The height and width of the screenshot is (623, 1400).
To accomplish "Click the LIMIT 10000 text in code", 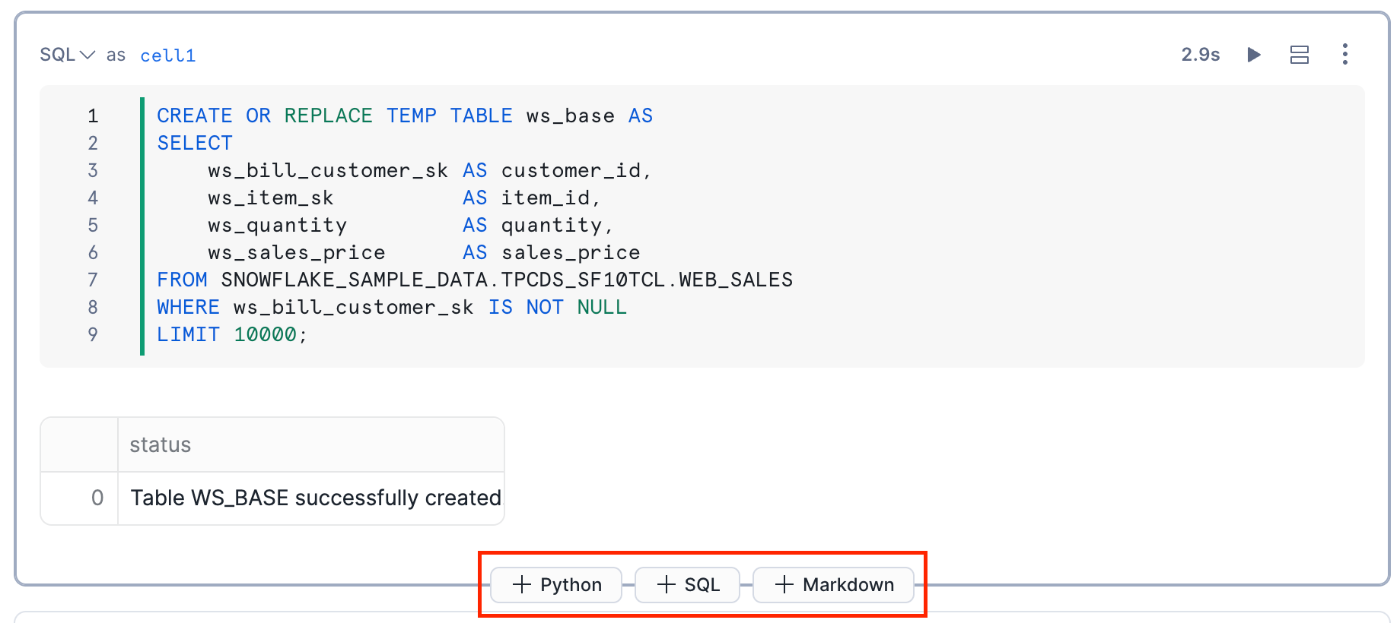I will [232, 334].
